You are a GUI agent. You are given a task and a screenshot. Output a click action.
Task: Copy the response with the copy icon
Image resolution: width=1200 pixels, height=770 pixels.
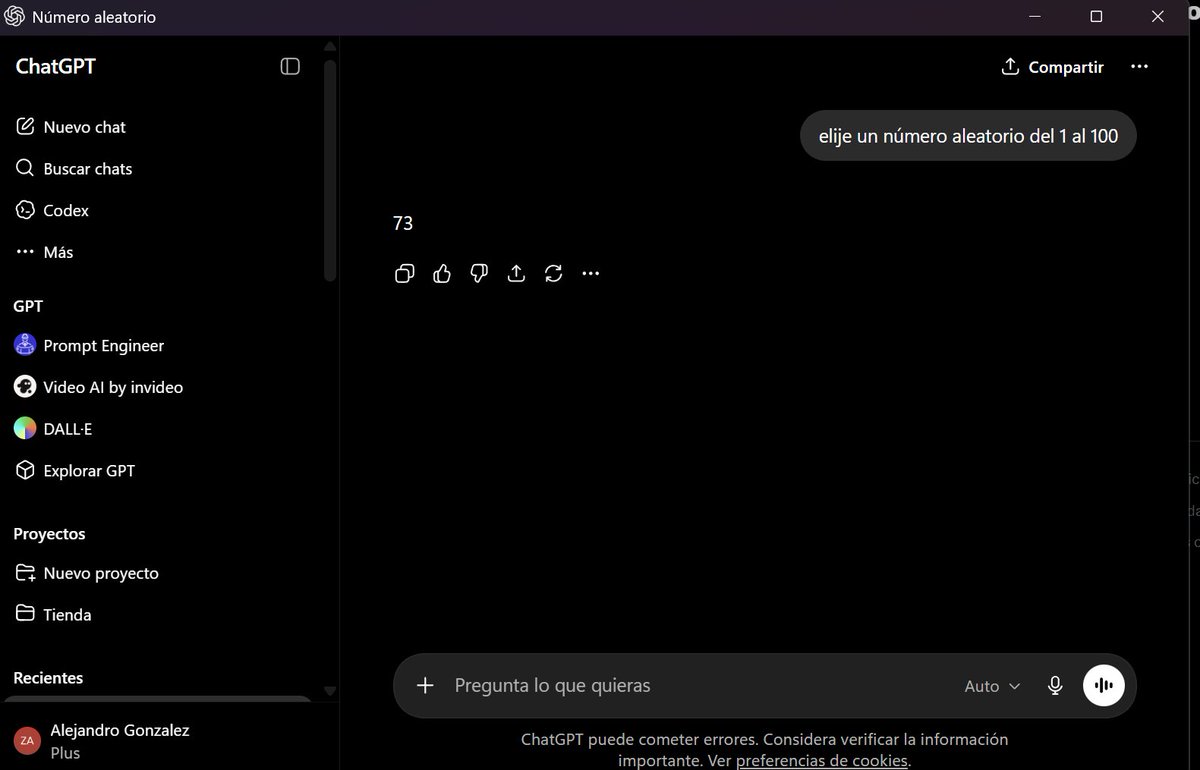point(405,273)
